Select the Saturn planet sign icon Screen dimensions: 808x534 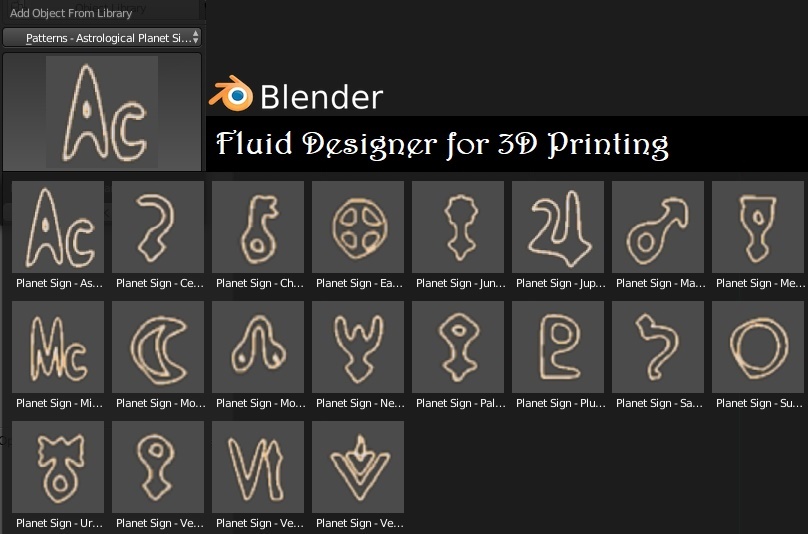pos(658,347)
